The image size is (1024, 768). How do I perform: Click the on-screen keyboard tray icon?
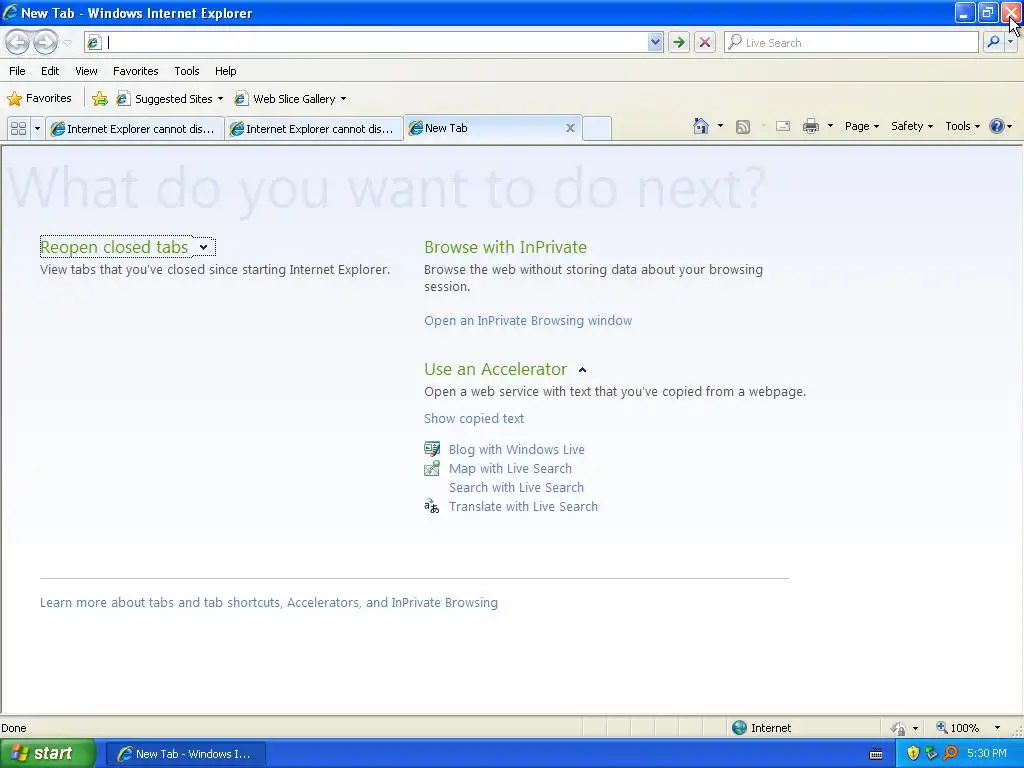pyautogui.click(x=876, y=754)
